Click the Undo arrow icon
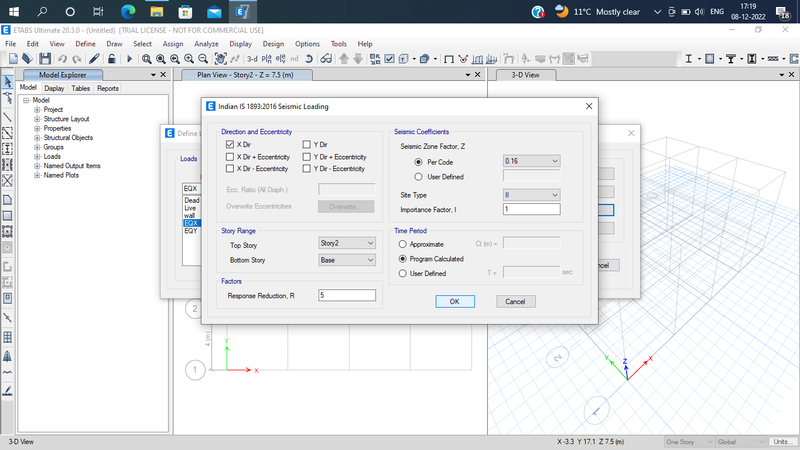 (62, 59)
